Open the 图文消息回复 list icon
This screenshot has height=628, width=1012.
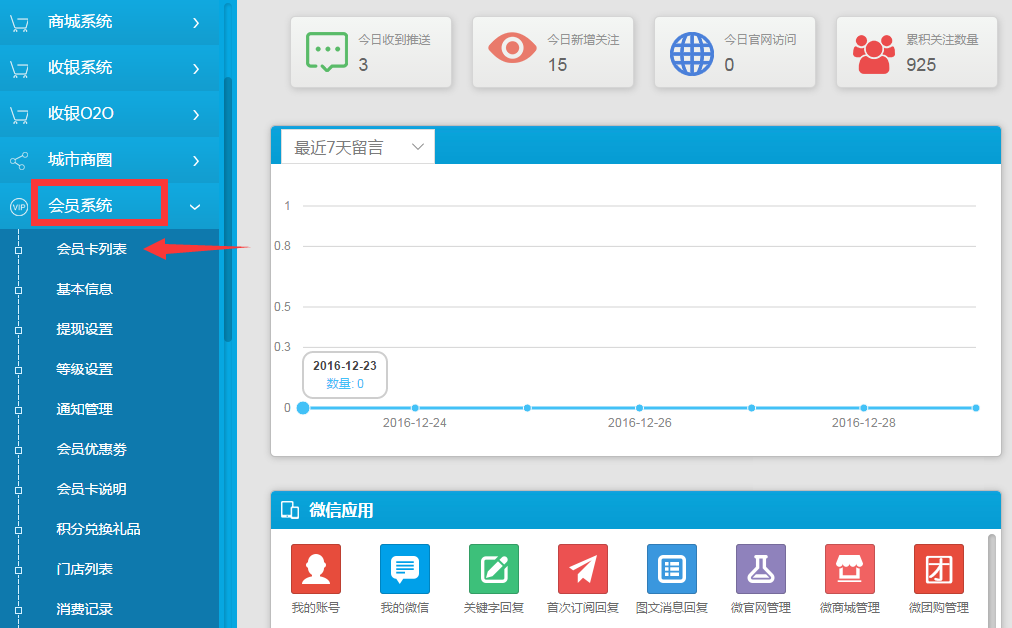click(x=671, y=569)
